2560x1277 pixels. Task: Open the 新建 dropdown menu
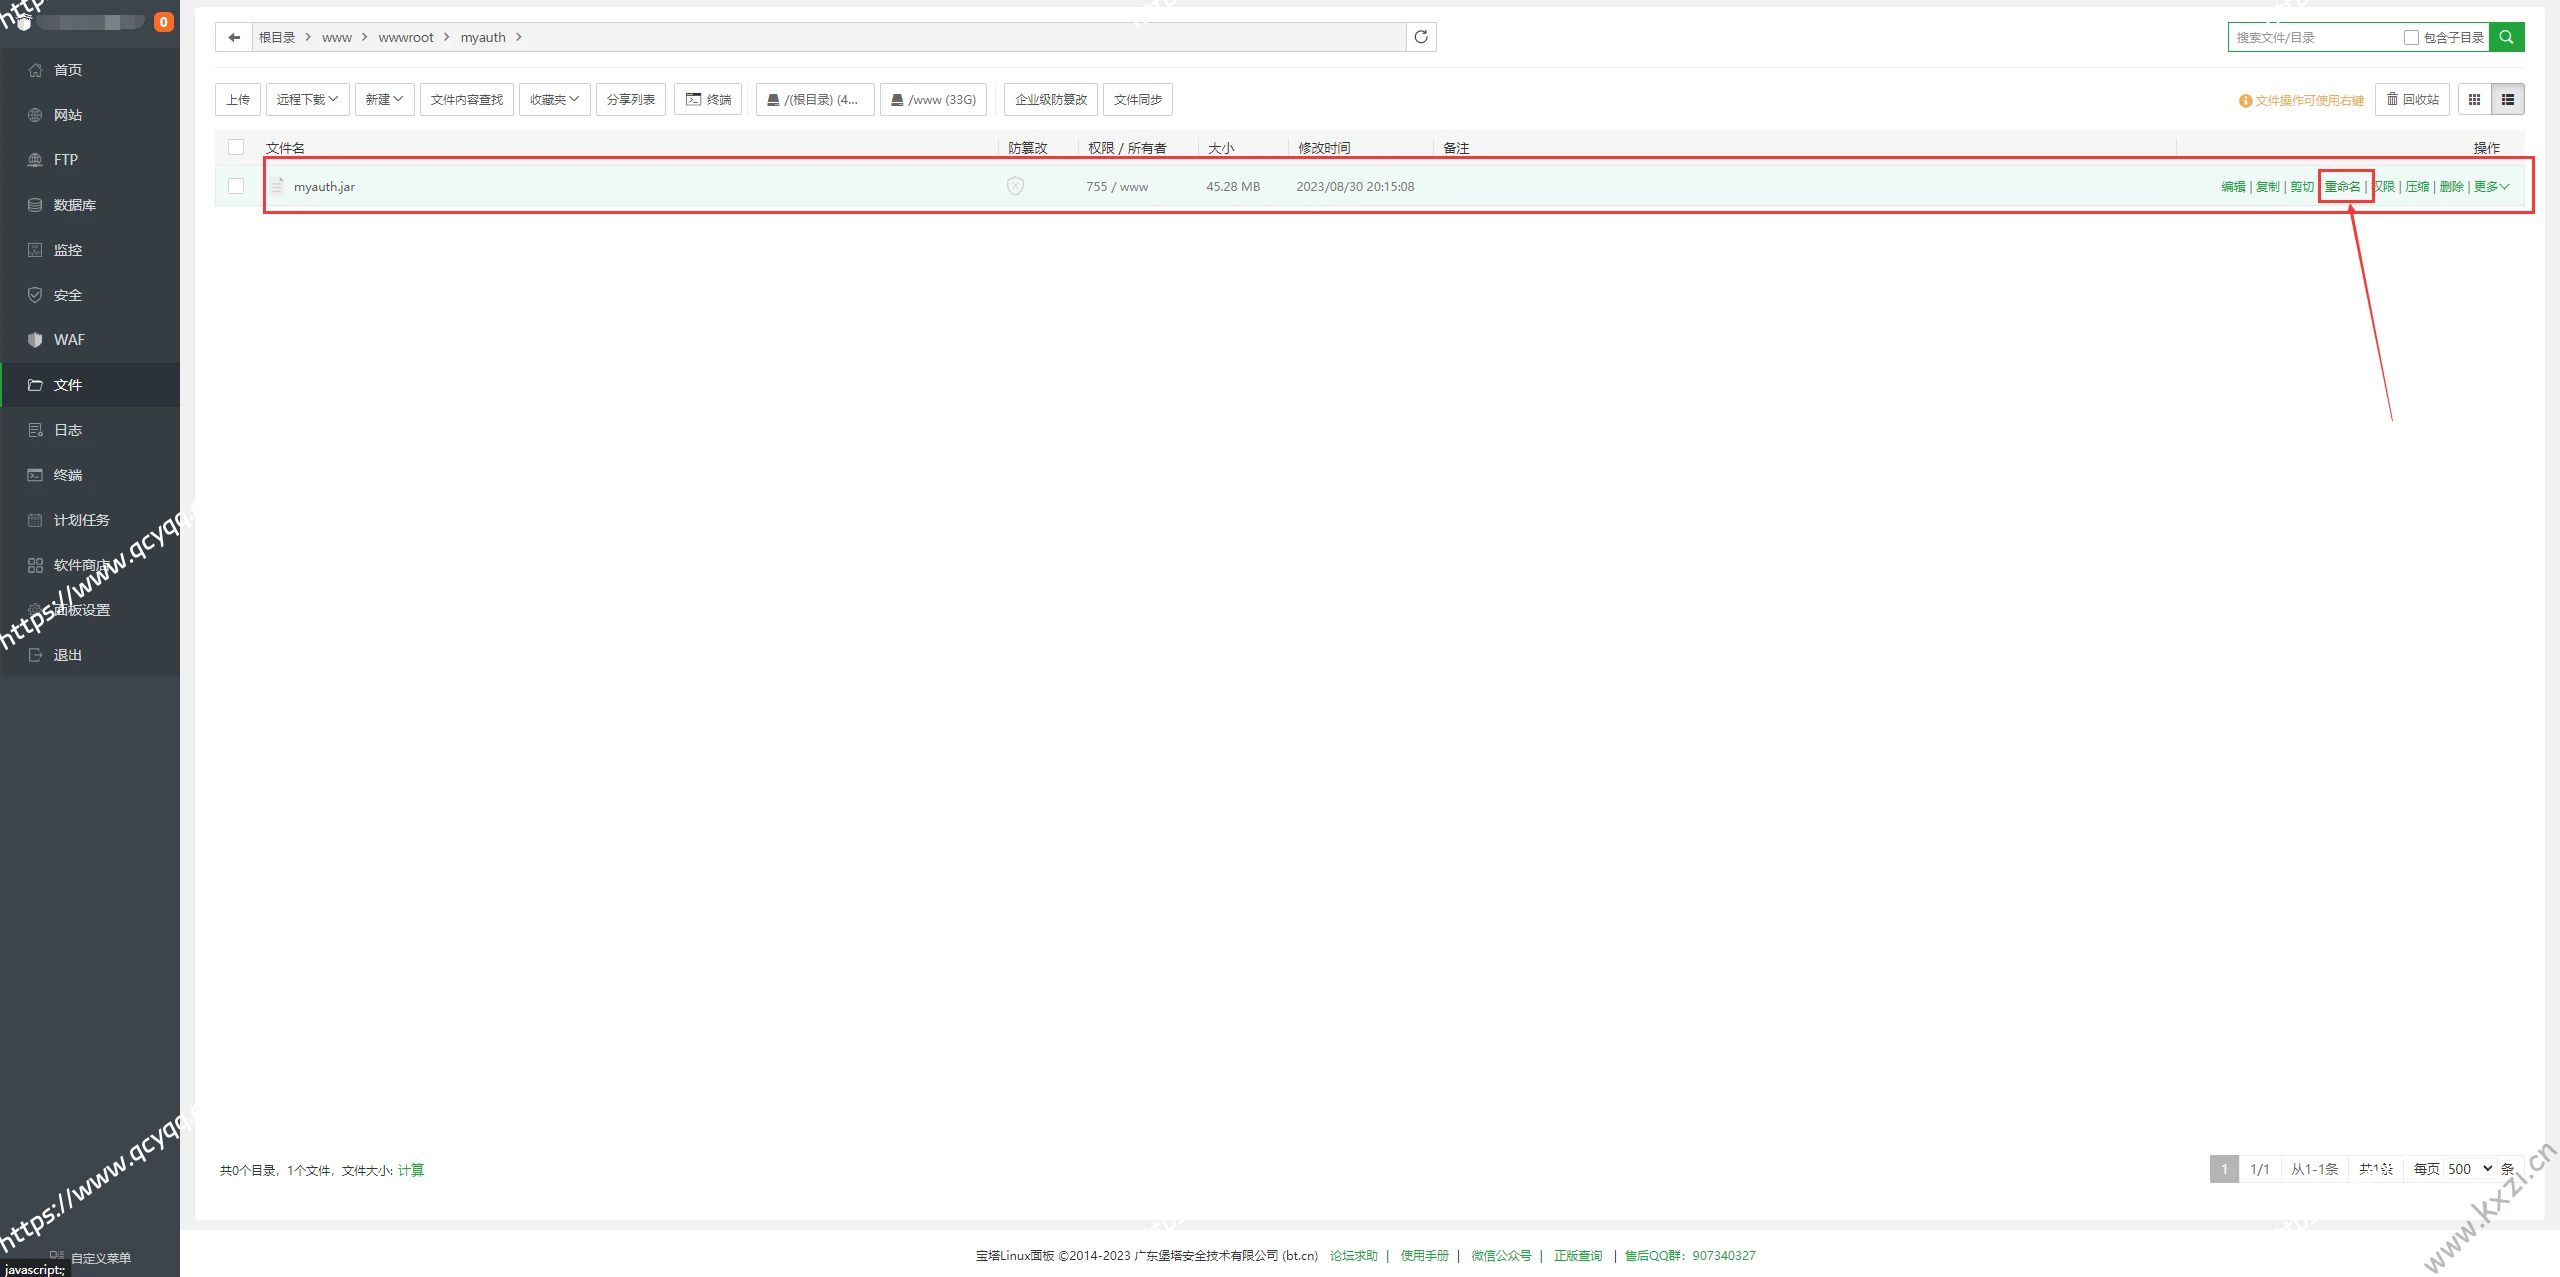(384, 99)
